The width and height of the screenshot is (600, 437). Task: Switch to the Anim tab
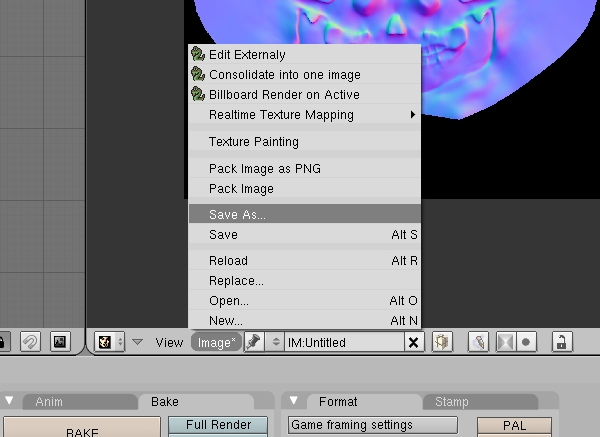[x=80, y=402]
